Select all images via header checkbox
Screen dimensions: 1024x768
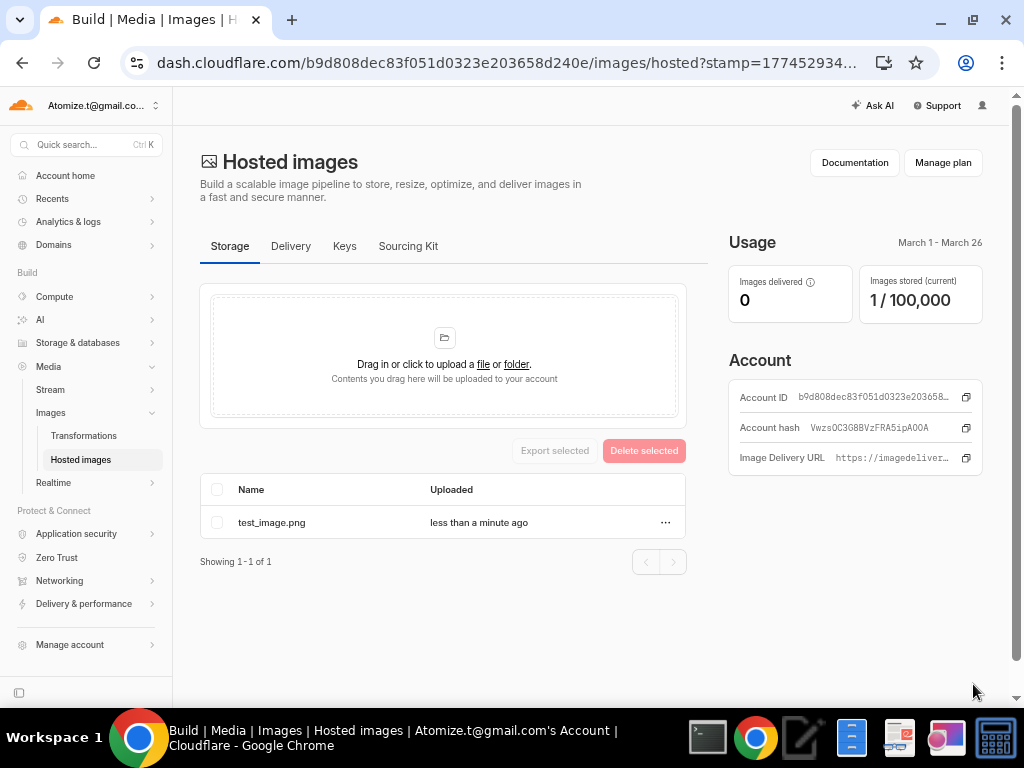pos(216,489)
